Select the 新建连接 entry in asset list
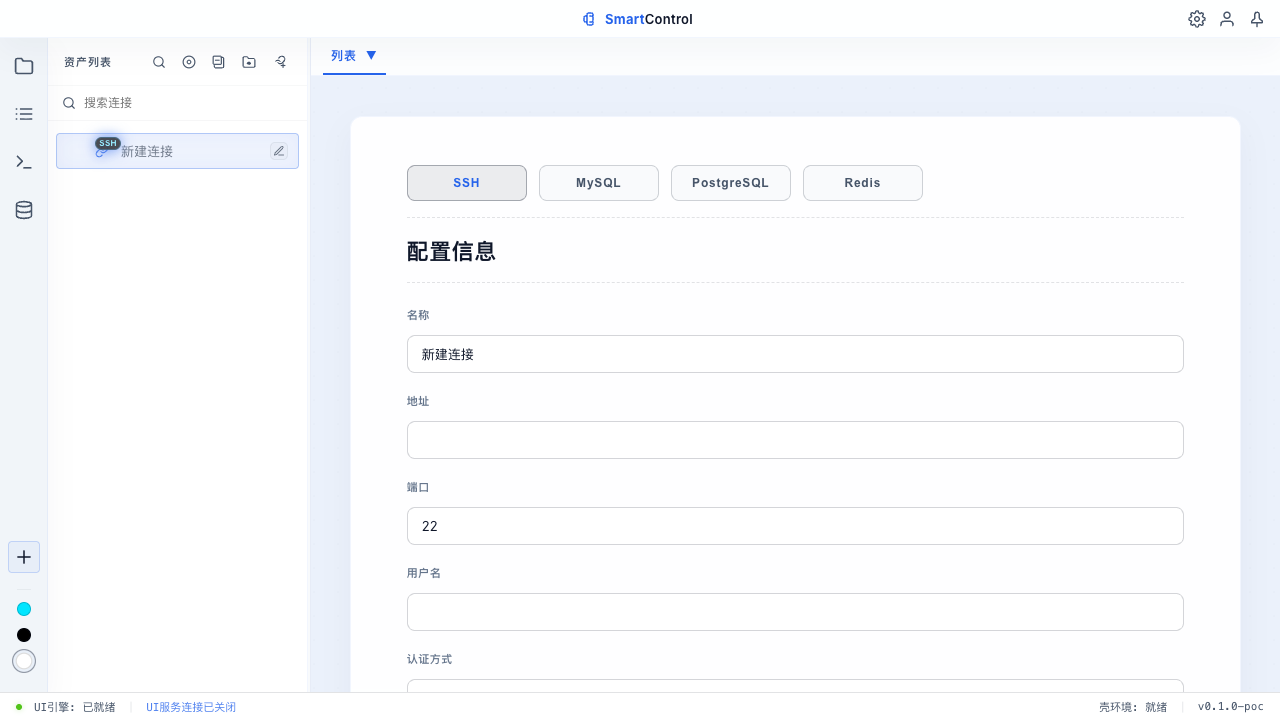 coord(177,151)
